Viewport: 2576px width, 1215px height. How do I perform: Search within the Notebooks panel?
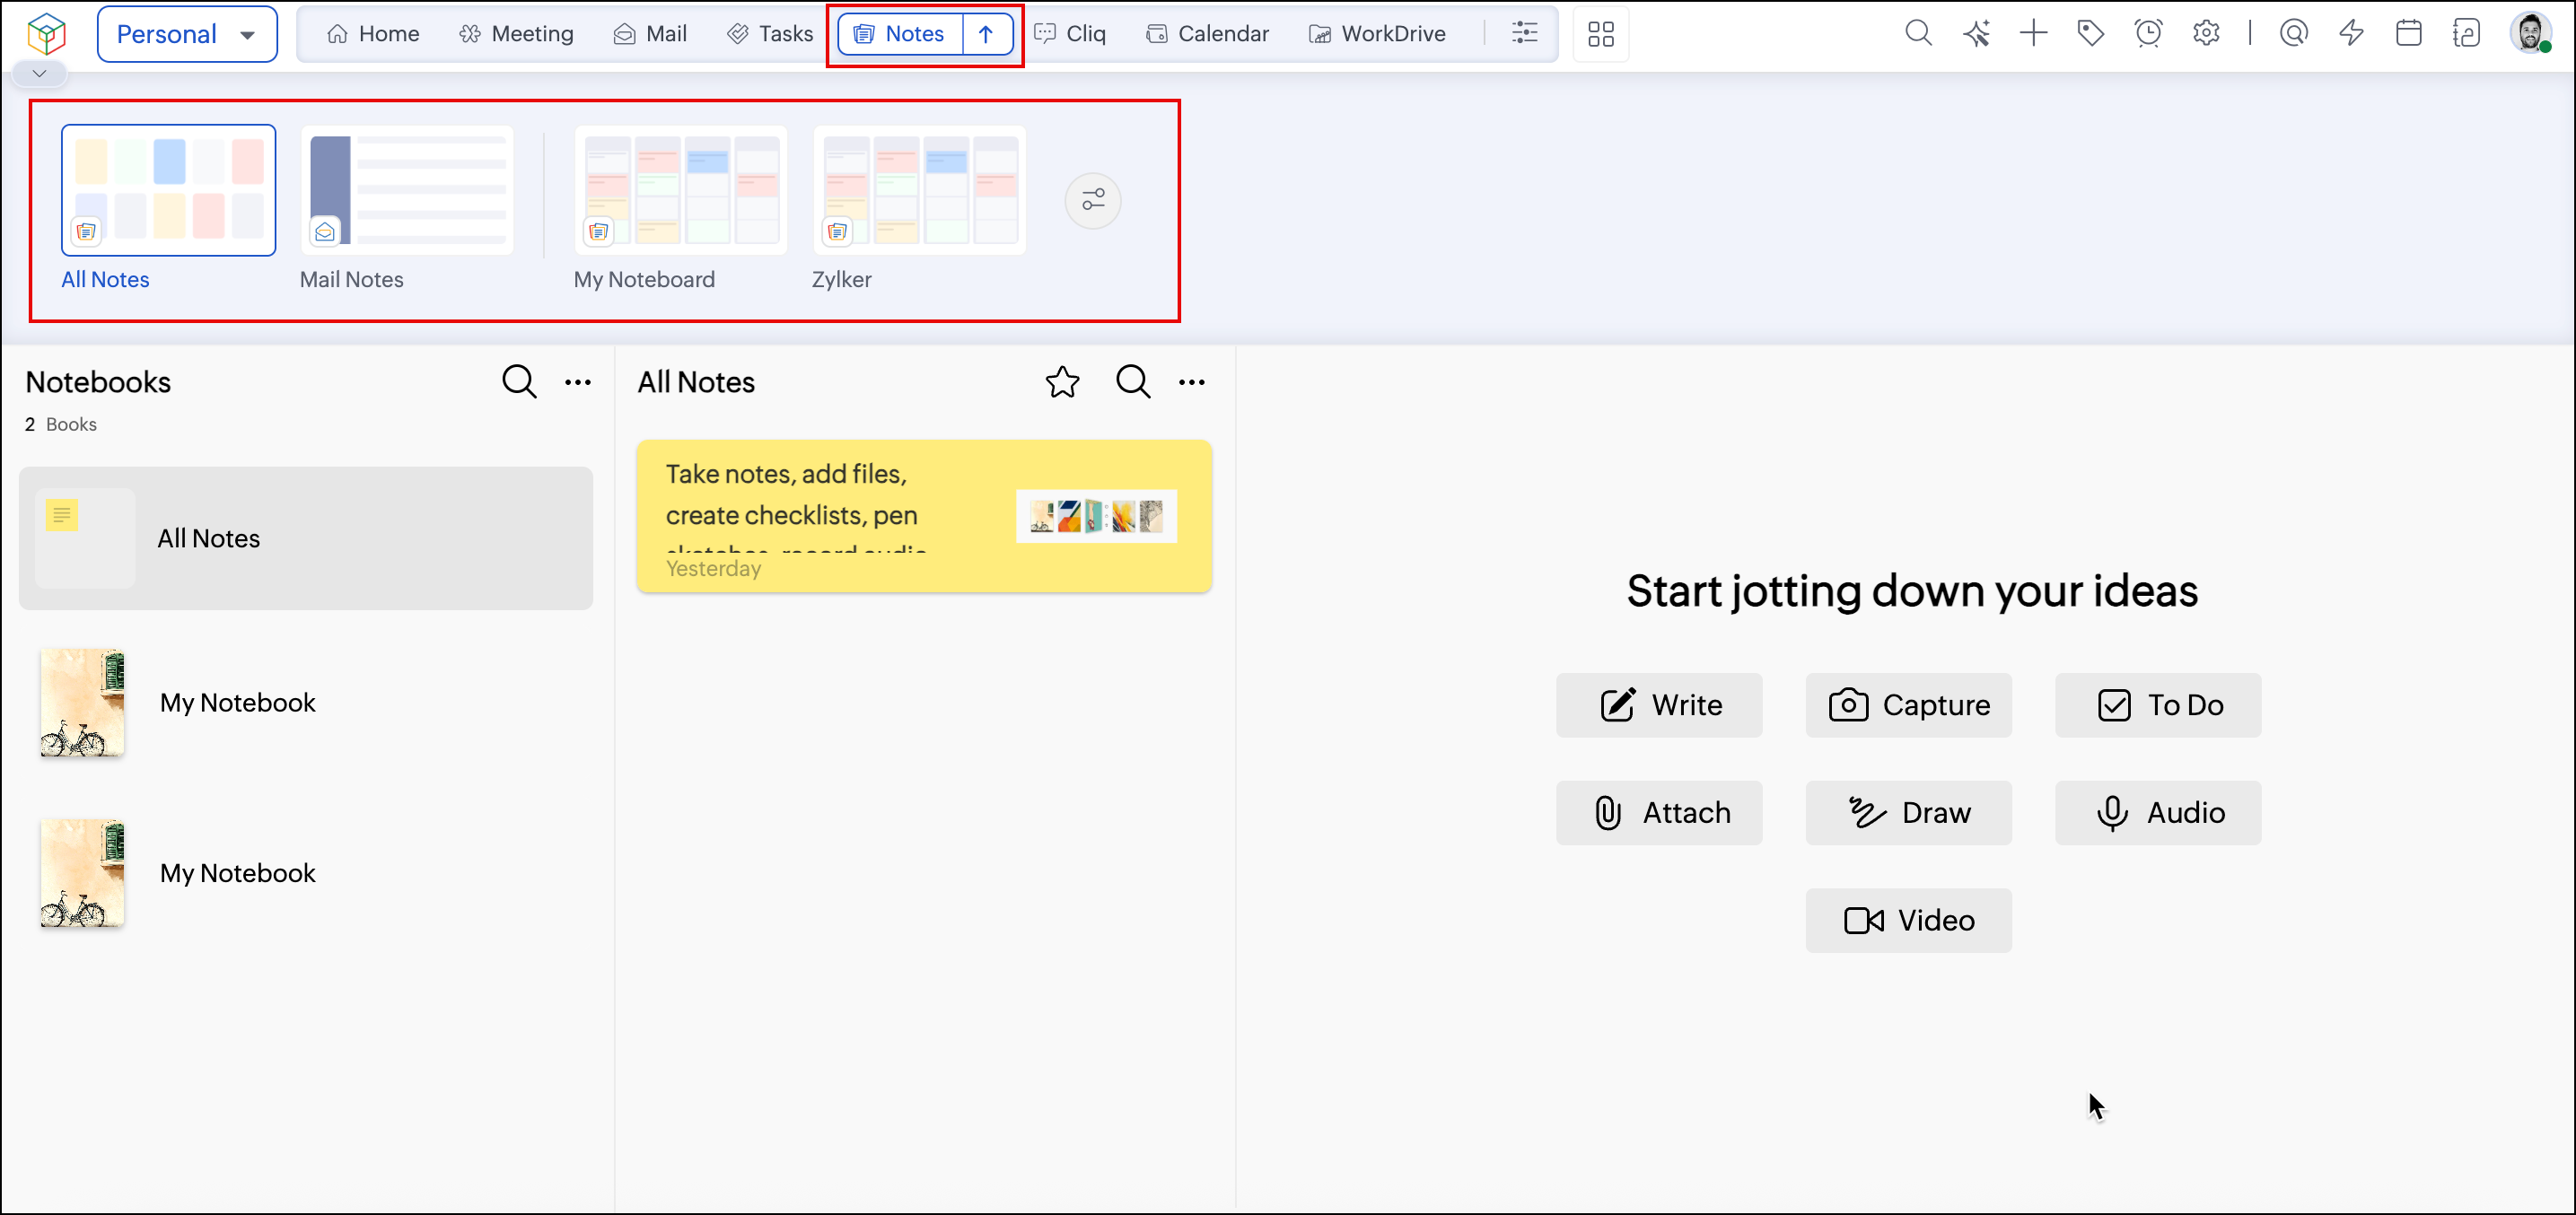pos(519,382)
